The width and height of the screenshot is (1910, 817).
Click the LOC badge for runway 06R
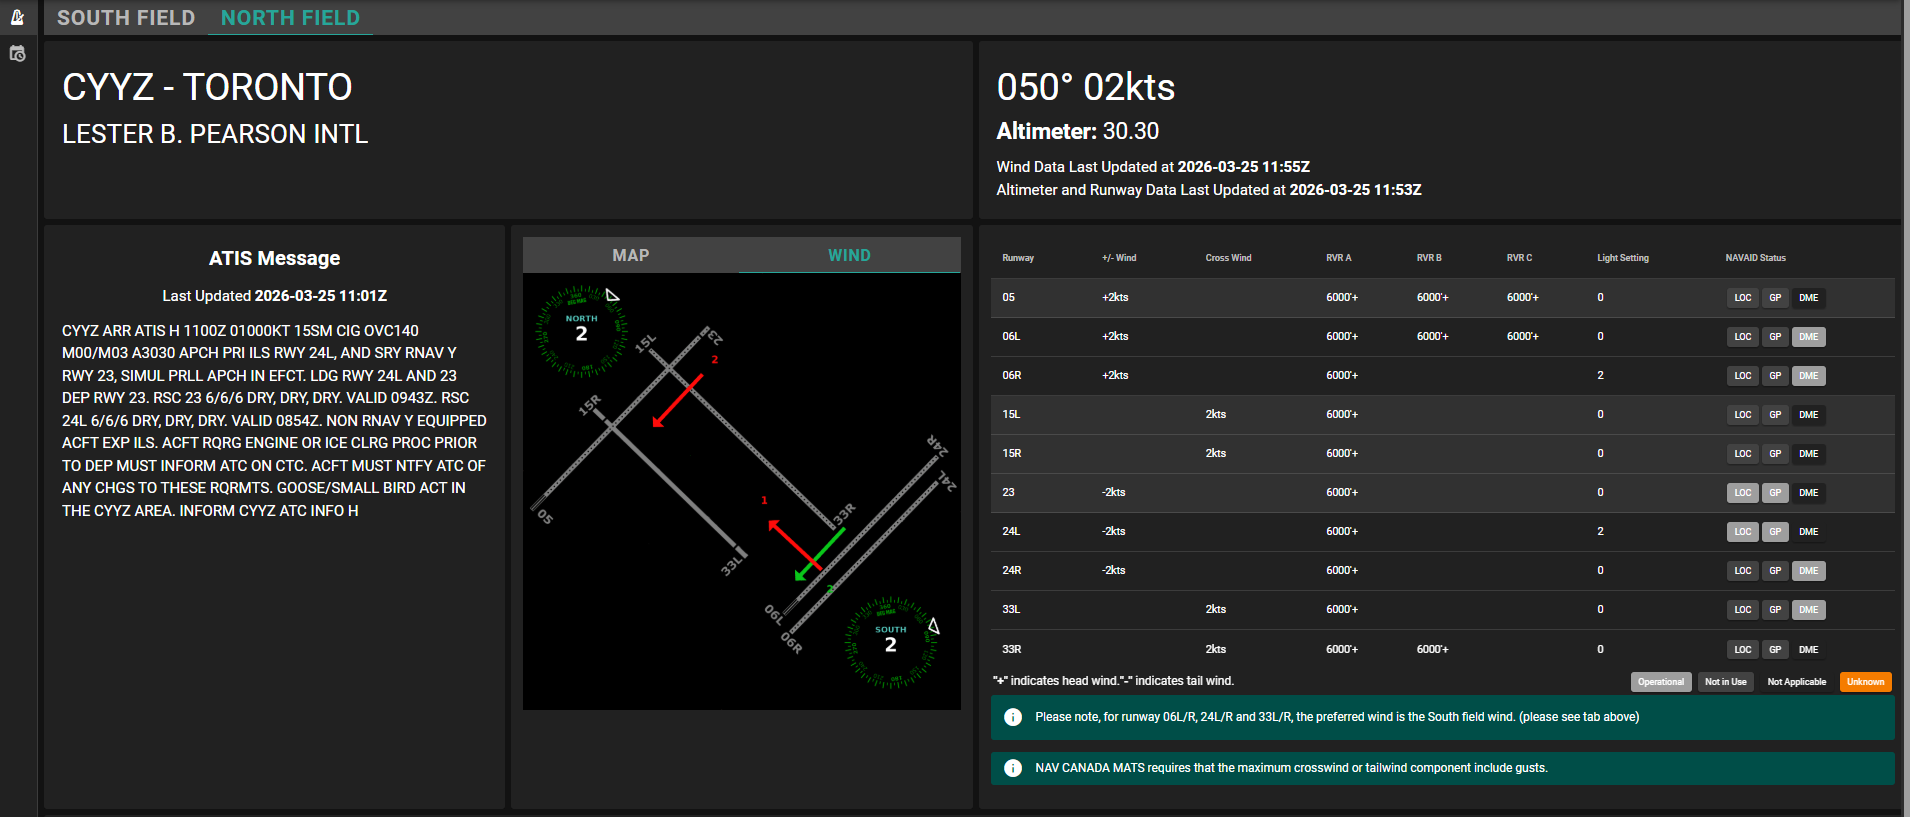[1743, 376]
